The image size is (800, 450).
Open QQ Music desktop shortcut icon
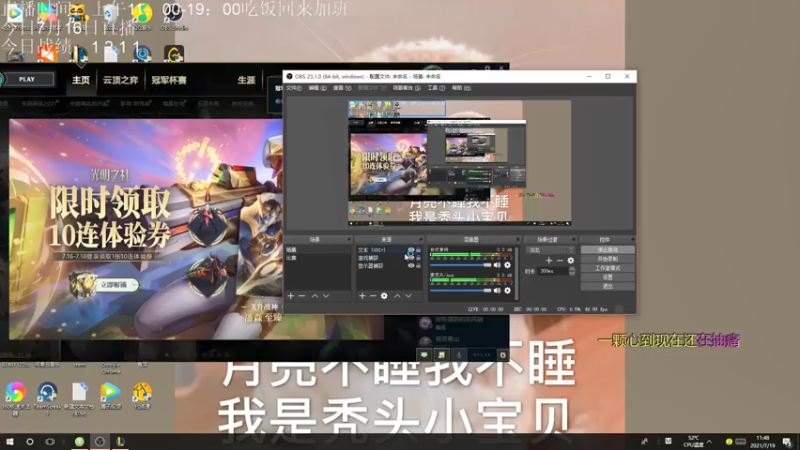pos(142,14)
